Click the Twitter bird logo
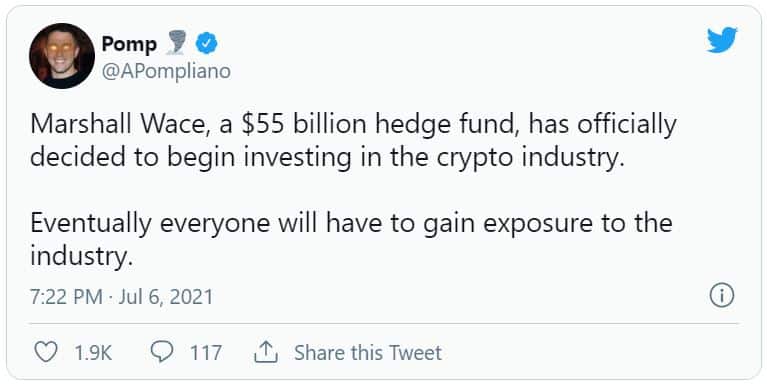 coord(722,40)
